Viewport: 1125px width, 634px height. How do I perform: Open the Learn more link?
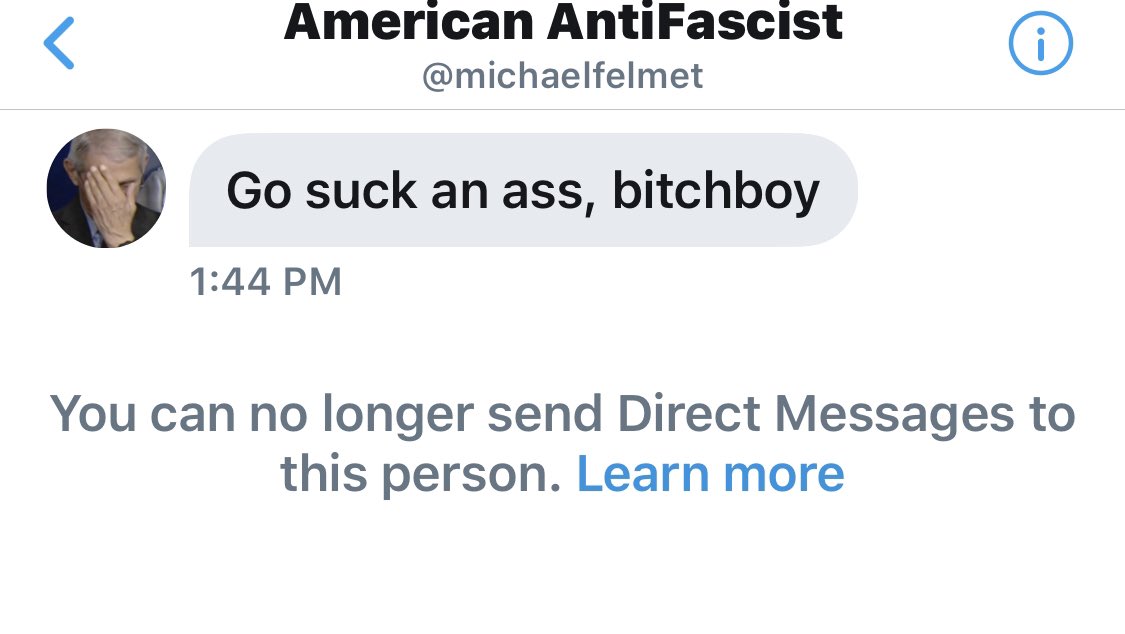[710, 474]
